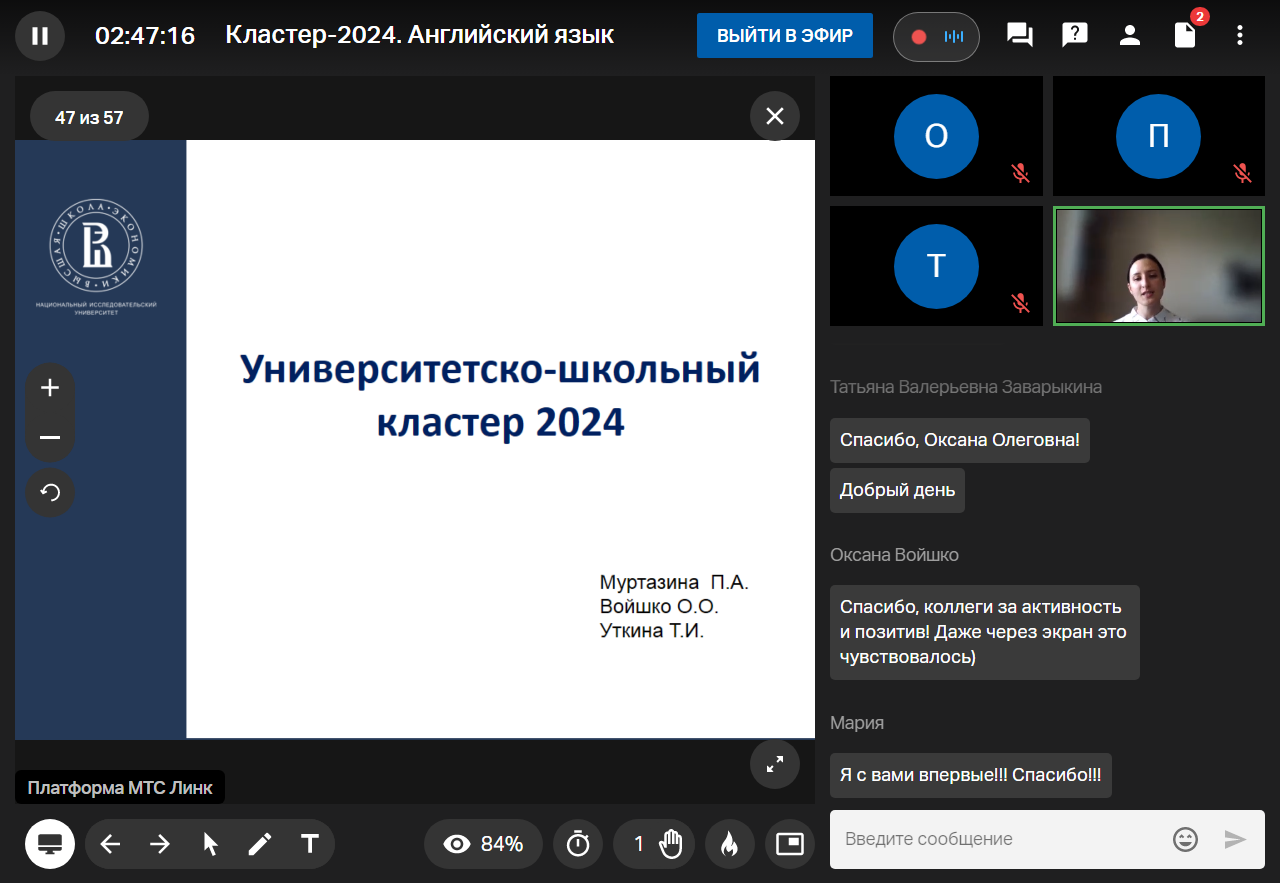Go to the next slide arrow
The image size is (1280, 883).
point(160,844)
